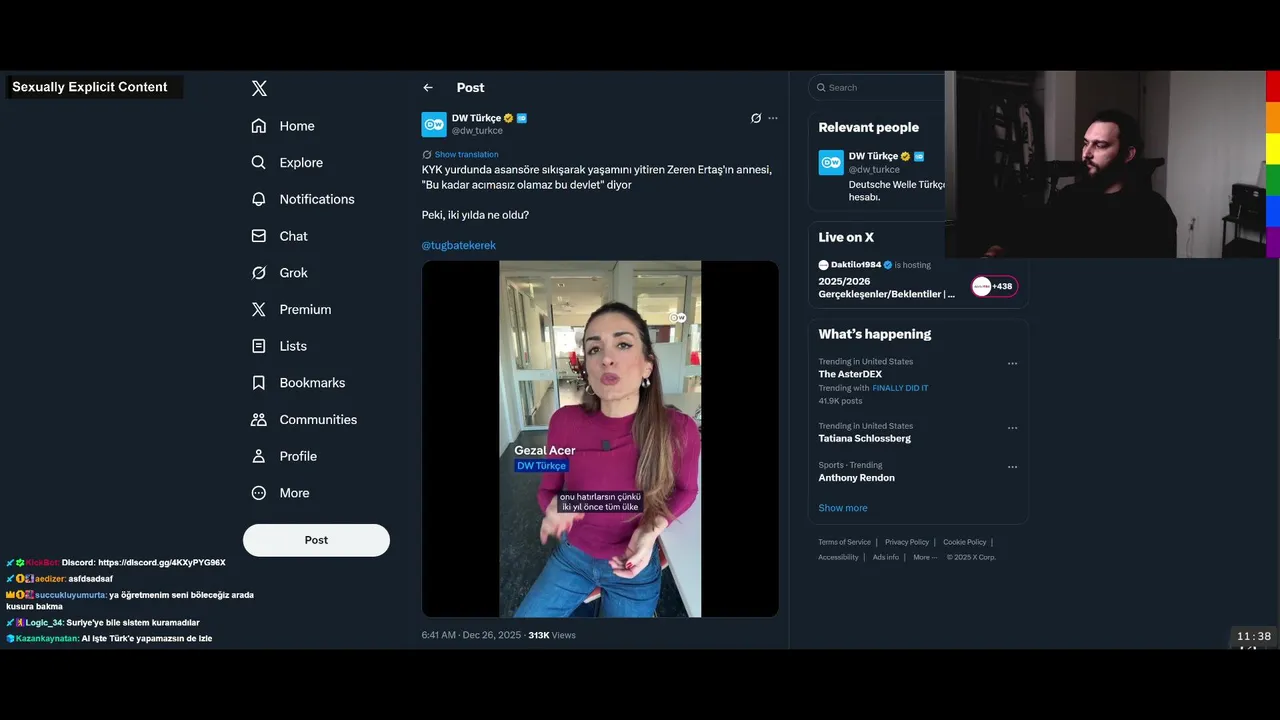Click the Show translation link

pyautogui.click(x=466, y=155)
